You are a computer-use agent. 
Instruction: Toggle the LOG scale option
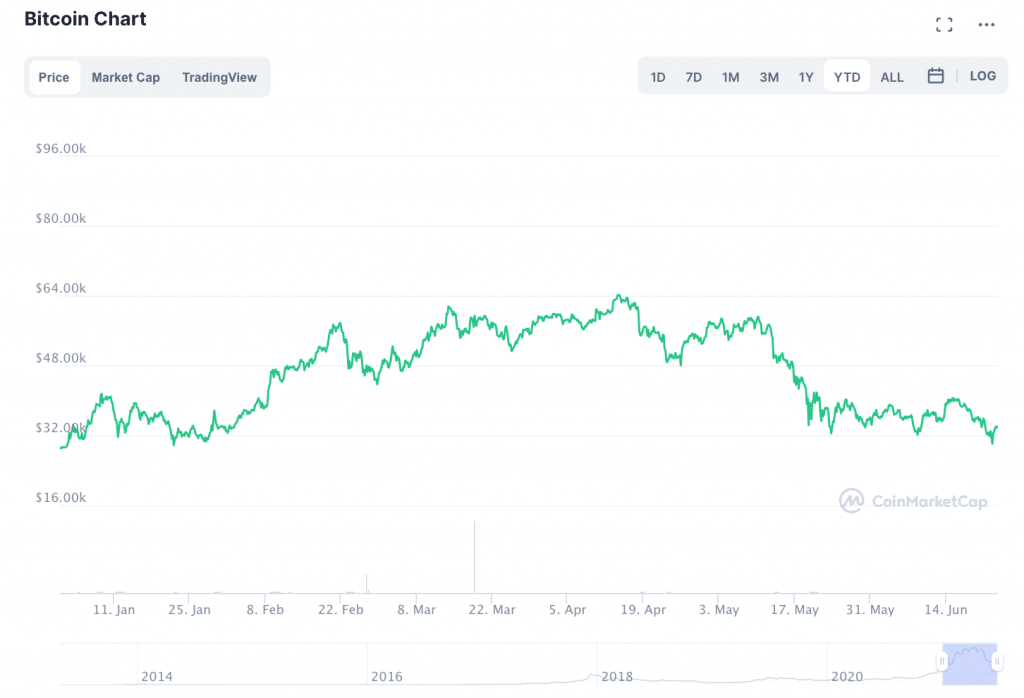coord(982,76)
